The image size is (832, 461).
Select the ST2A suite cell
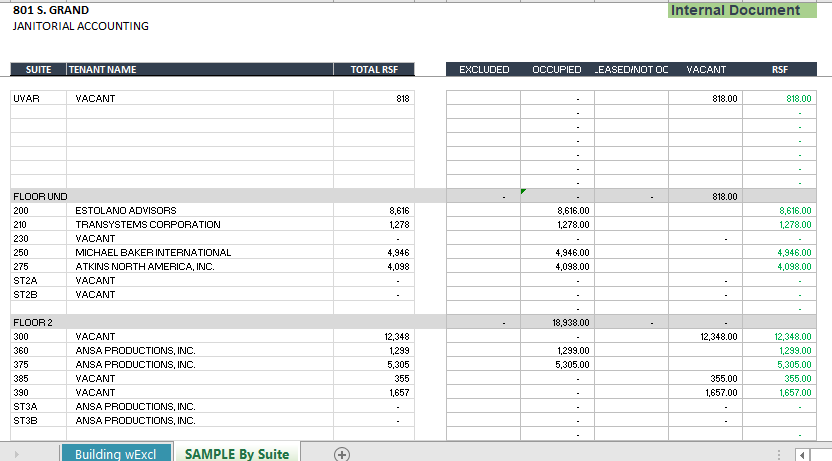39,281
